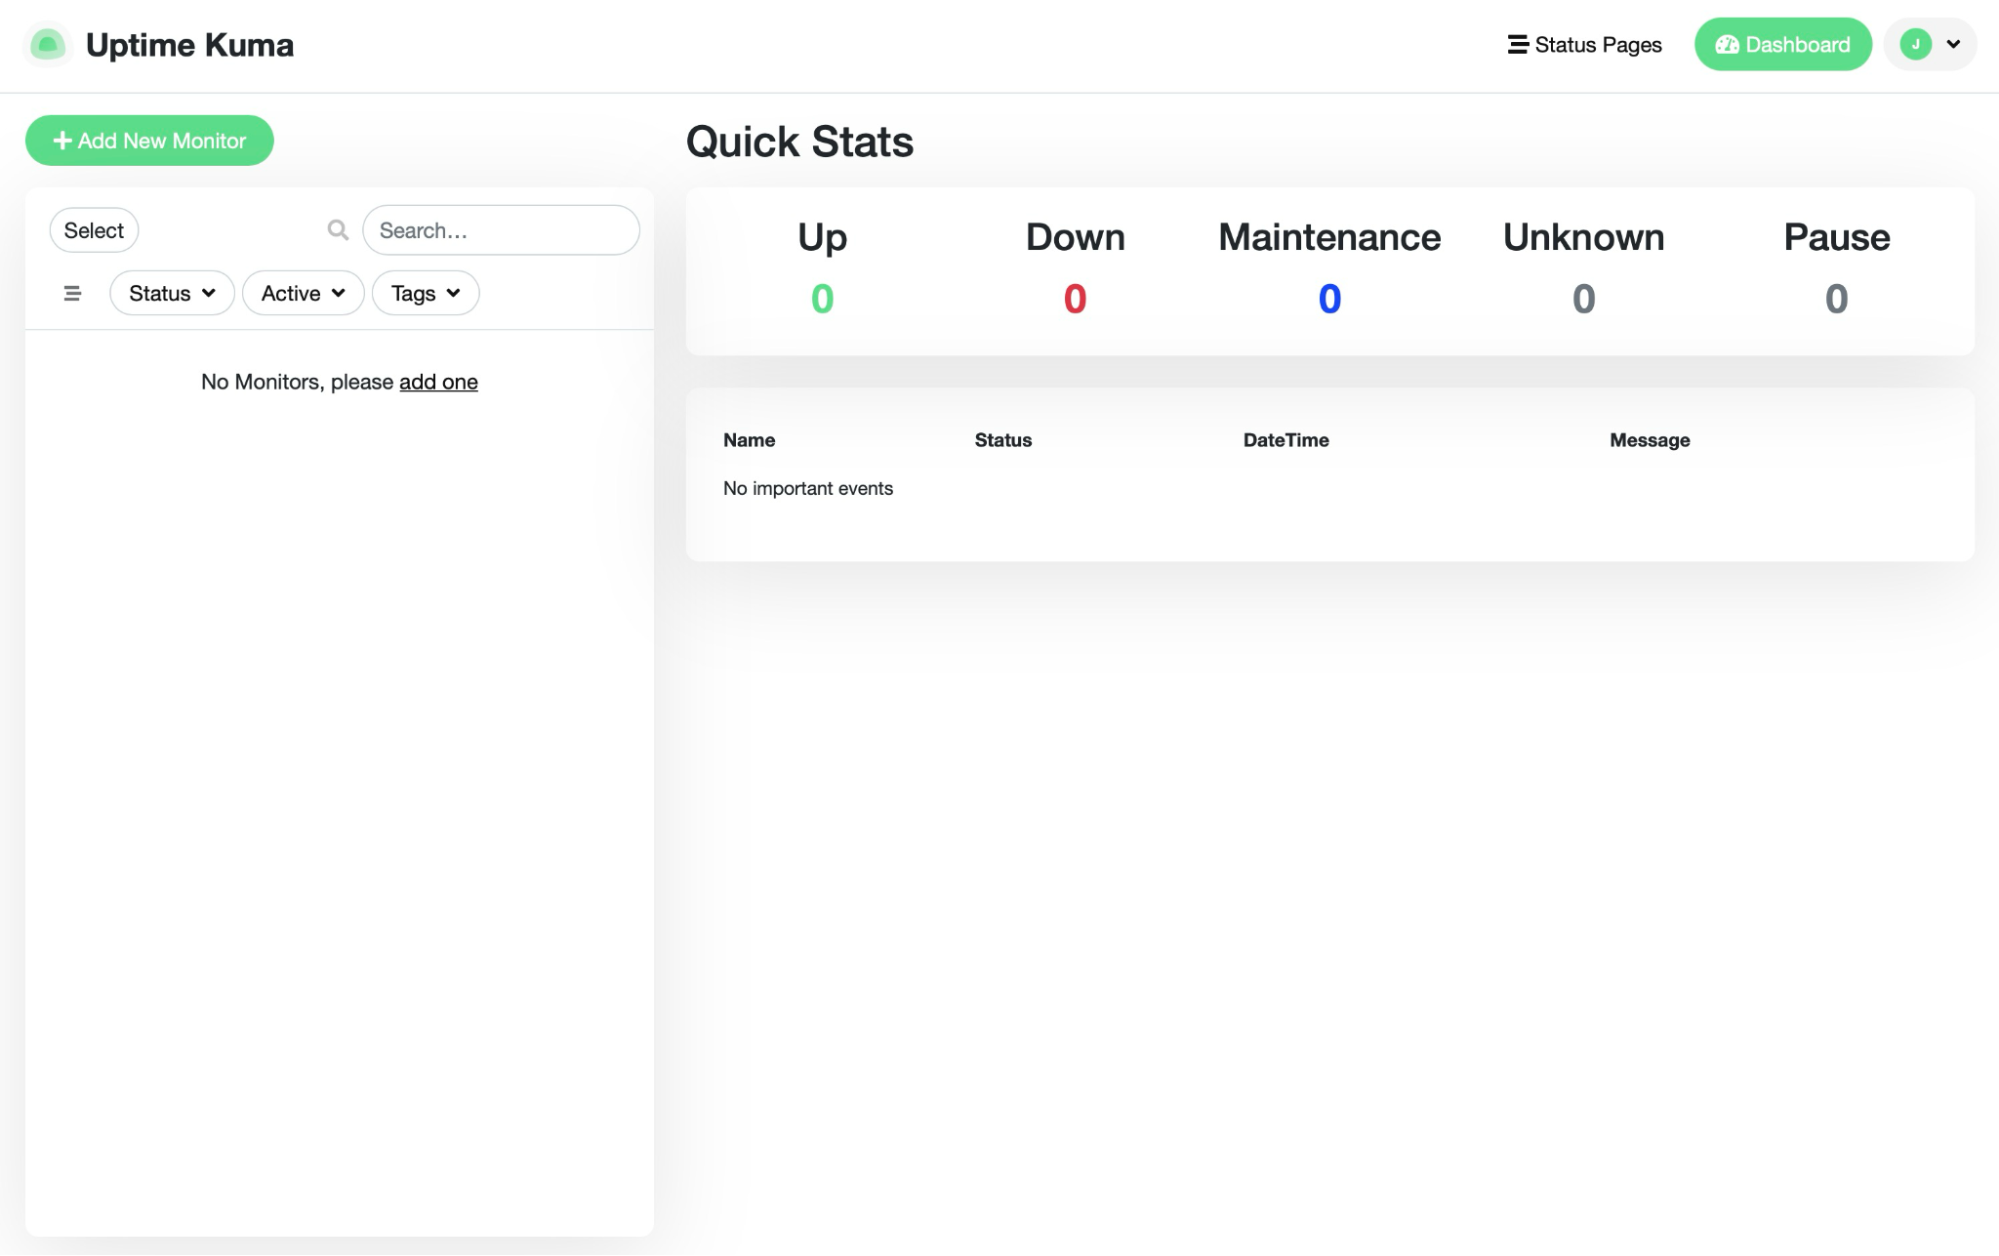Select the red Down counter
Screen dimensions: 1999x1256
tap(1075, 297)
